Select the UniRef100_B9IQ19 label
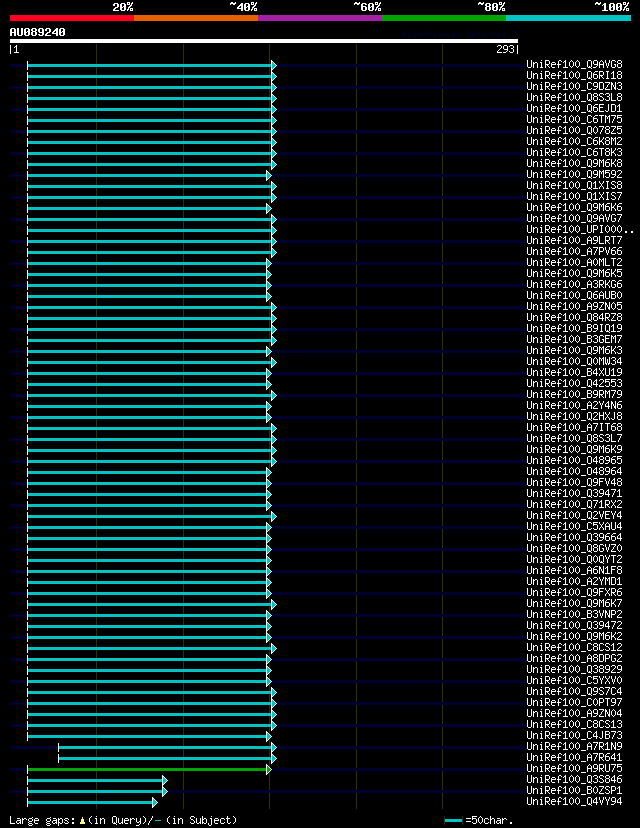The image size is (640, 828). (575, 328)
